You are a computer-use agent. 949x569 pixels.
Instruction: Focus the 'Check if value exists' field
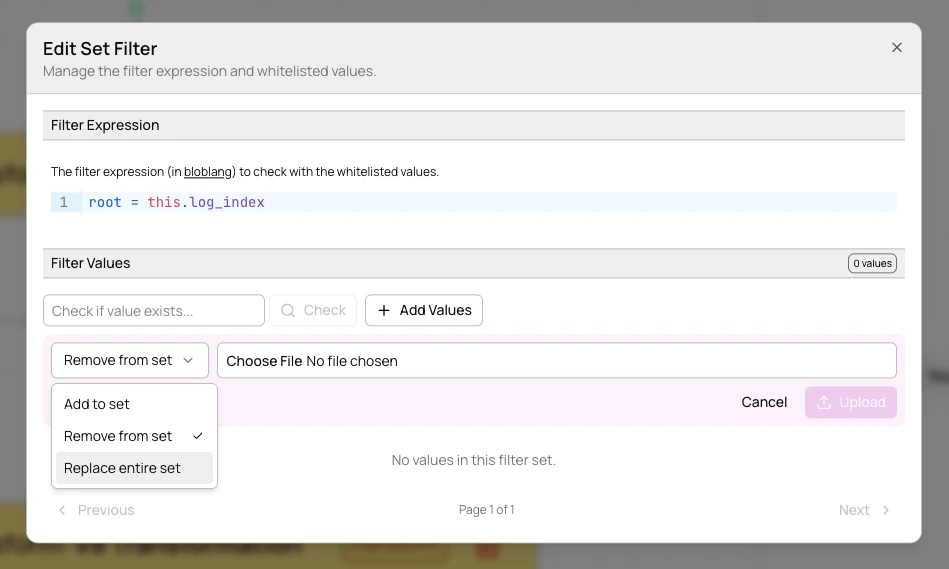(154, 311)
